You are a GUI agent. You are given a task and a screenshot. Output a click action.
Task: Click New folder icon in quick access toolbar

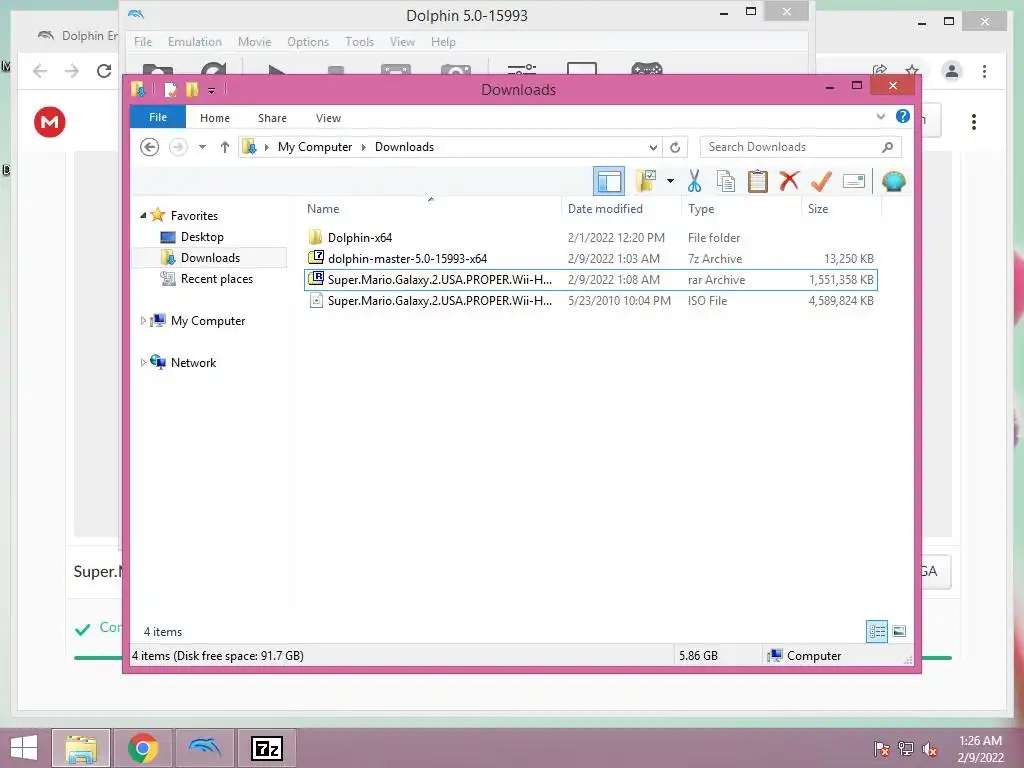pyautogui.click(x=192, y=89)
